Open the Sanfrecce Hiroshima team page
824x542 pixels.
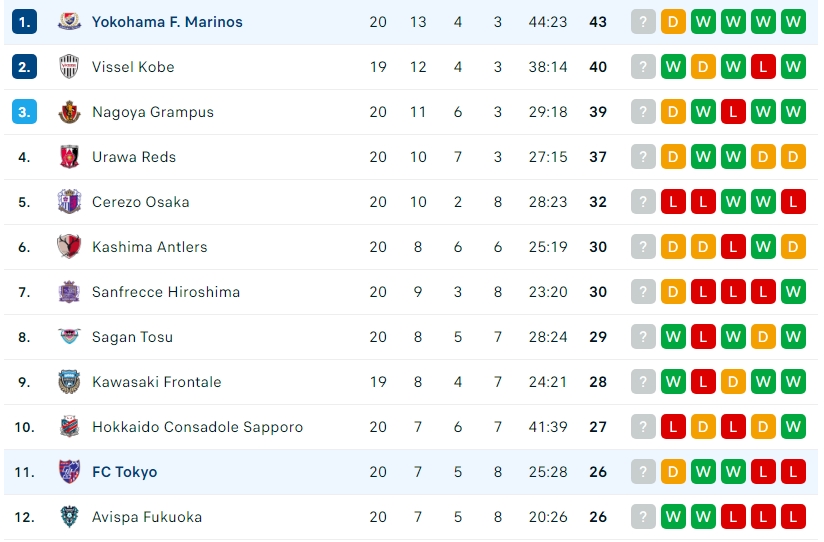pyautogui.click(x=166, y=292)
